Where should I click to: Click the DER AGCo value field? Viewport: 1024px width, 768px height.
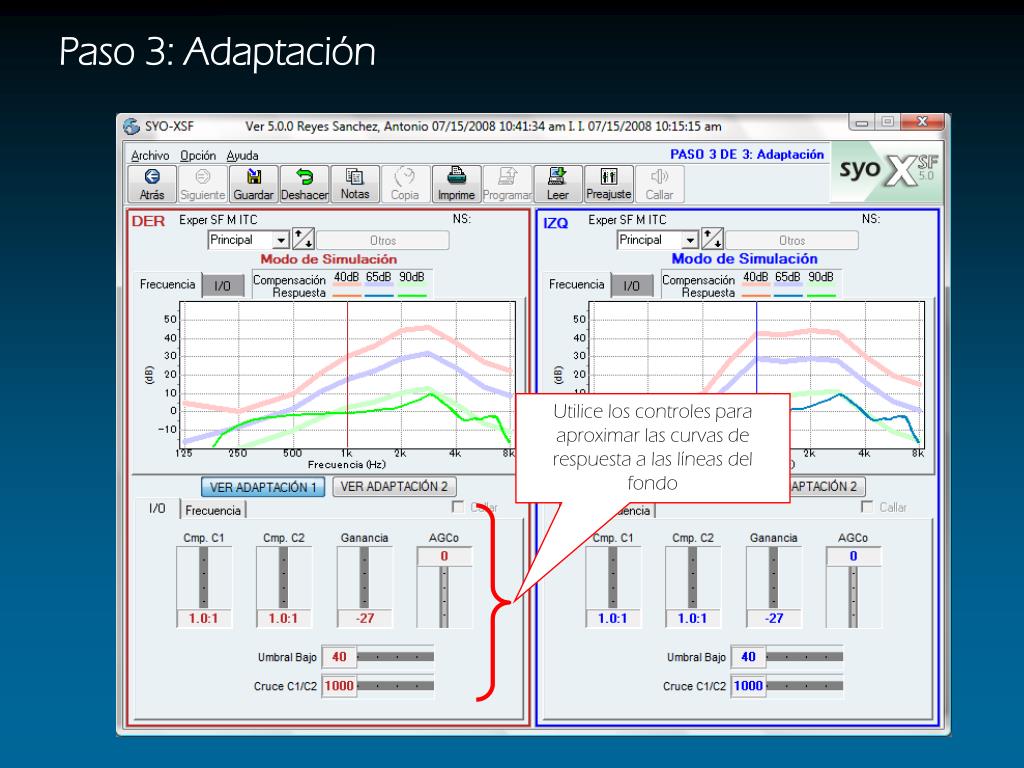coord(444,556)
